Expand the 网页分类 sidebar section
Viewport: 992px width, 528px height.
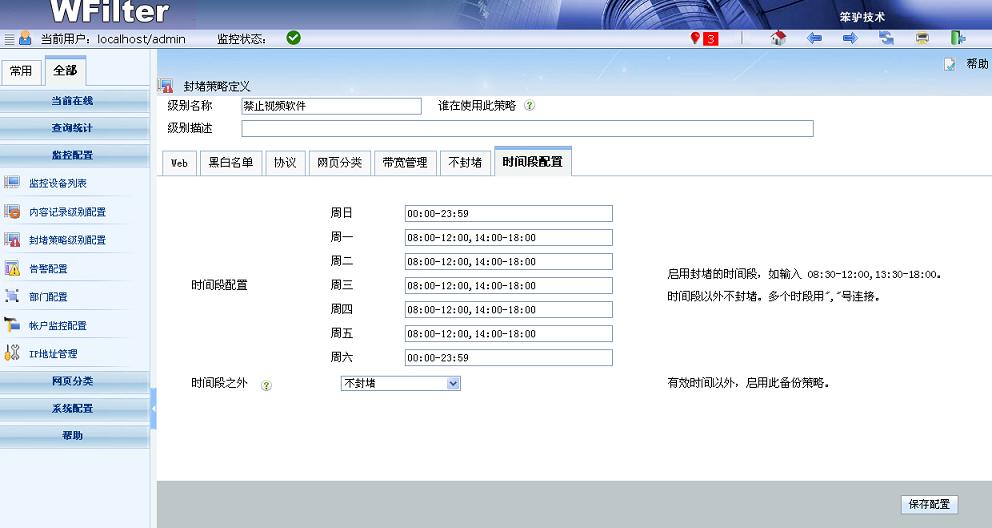tap(73, 381)
